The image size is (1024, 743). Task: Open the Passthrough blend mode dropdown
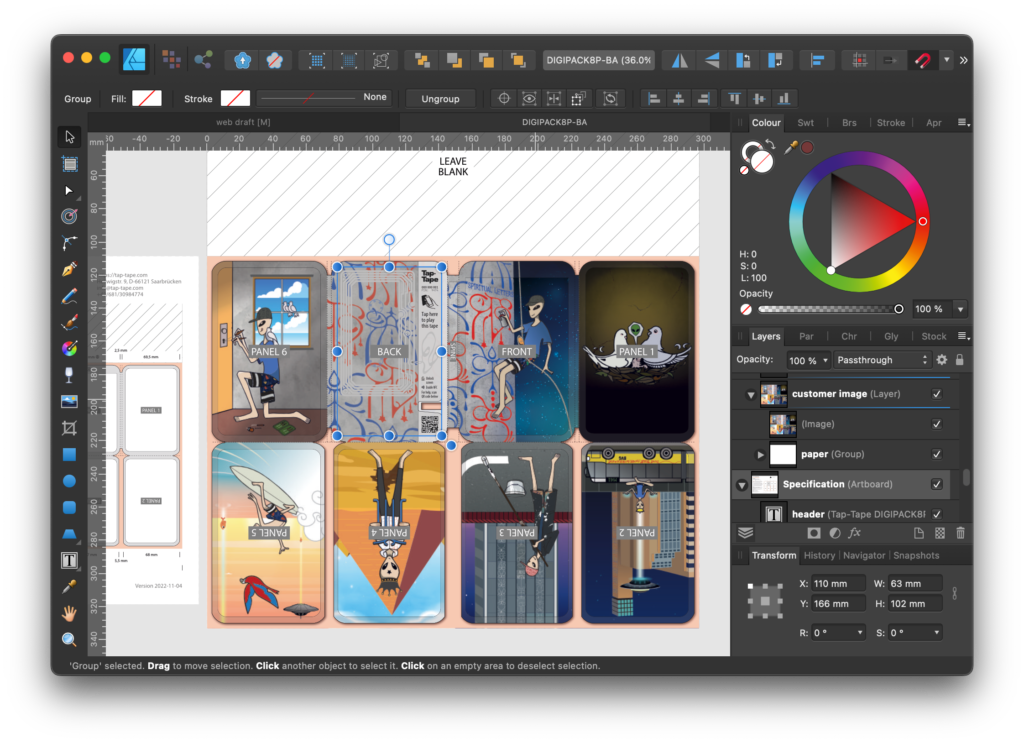click(881, 360)
